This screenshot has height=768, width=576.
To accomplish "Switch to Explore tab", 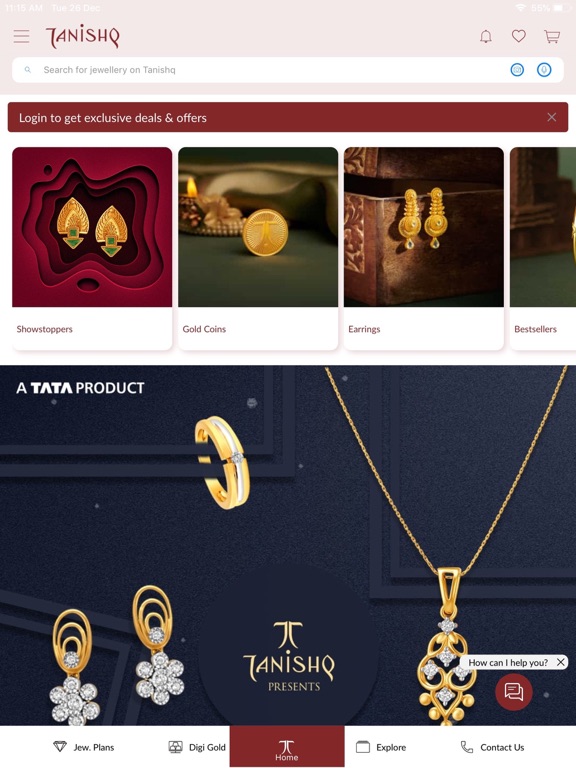I will (381, 747).
